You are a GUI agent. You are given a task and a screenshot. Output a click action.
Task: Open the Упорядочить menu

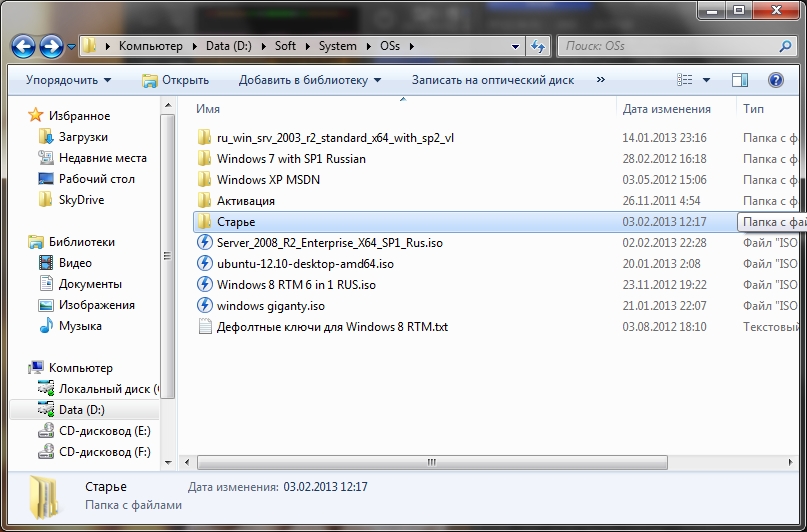(68, 80)
